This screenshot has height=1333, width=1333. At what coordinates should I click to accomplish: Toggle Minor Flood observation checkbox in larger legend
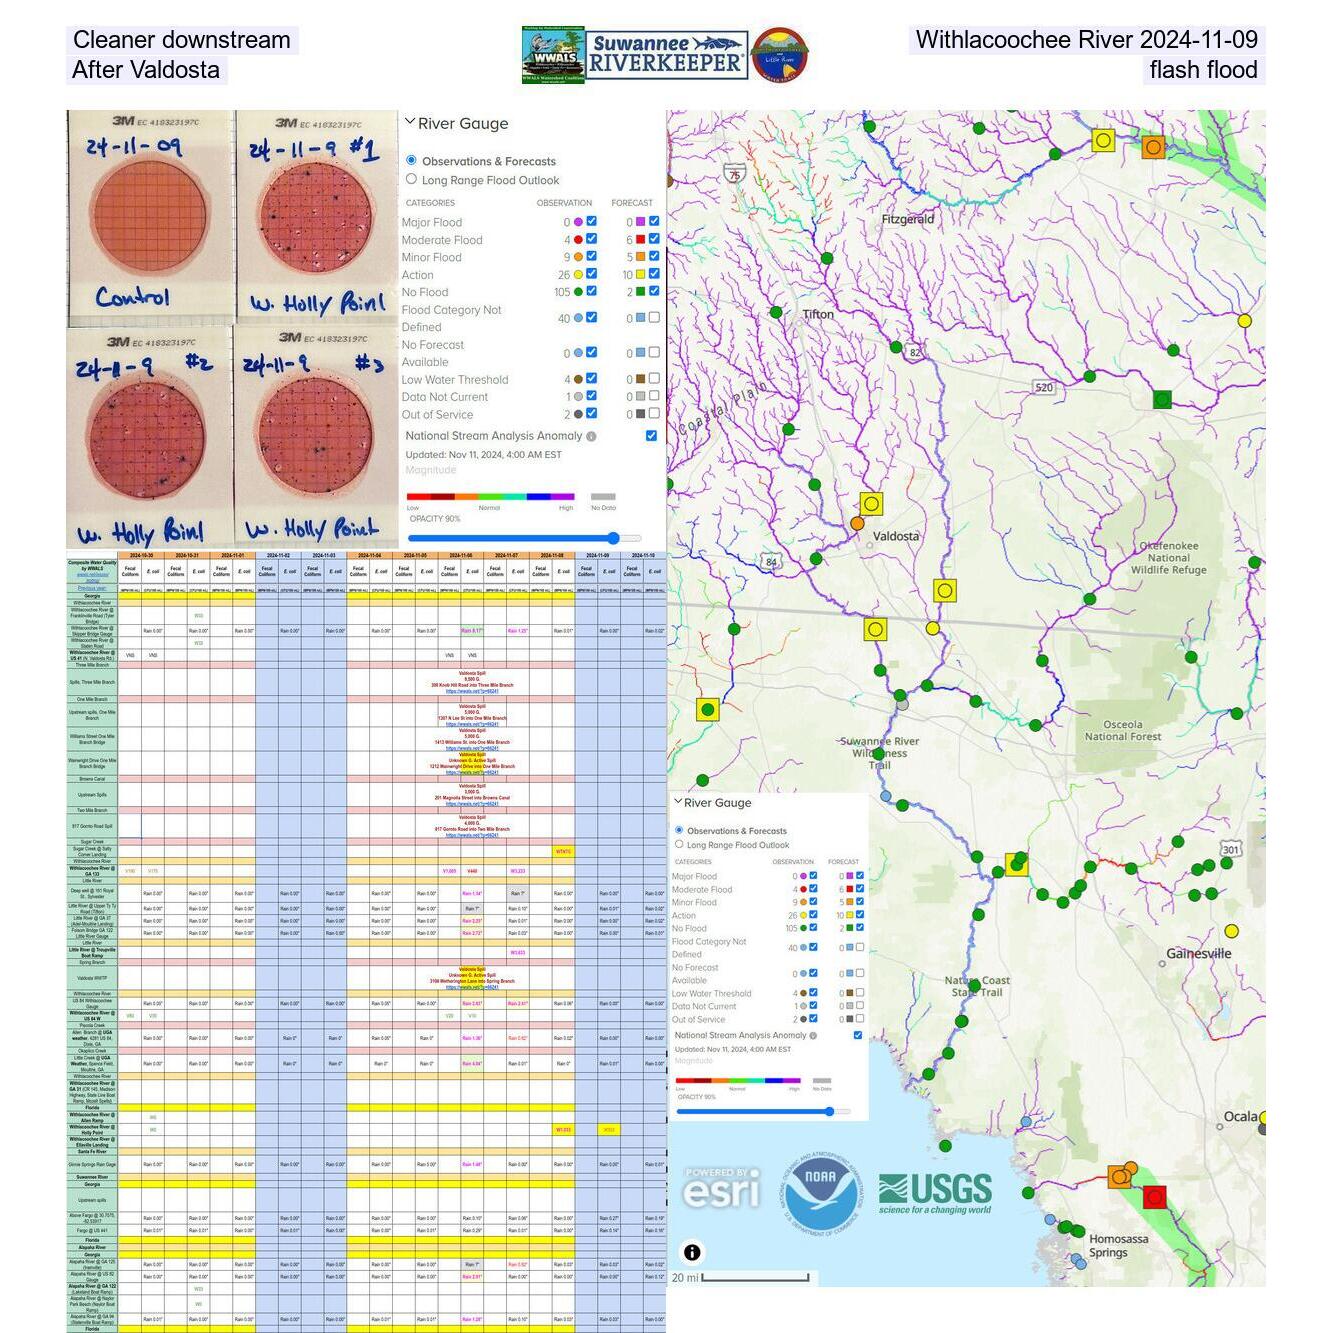coord(592,256)
